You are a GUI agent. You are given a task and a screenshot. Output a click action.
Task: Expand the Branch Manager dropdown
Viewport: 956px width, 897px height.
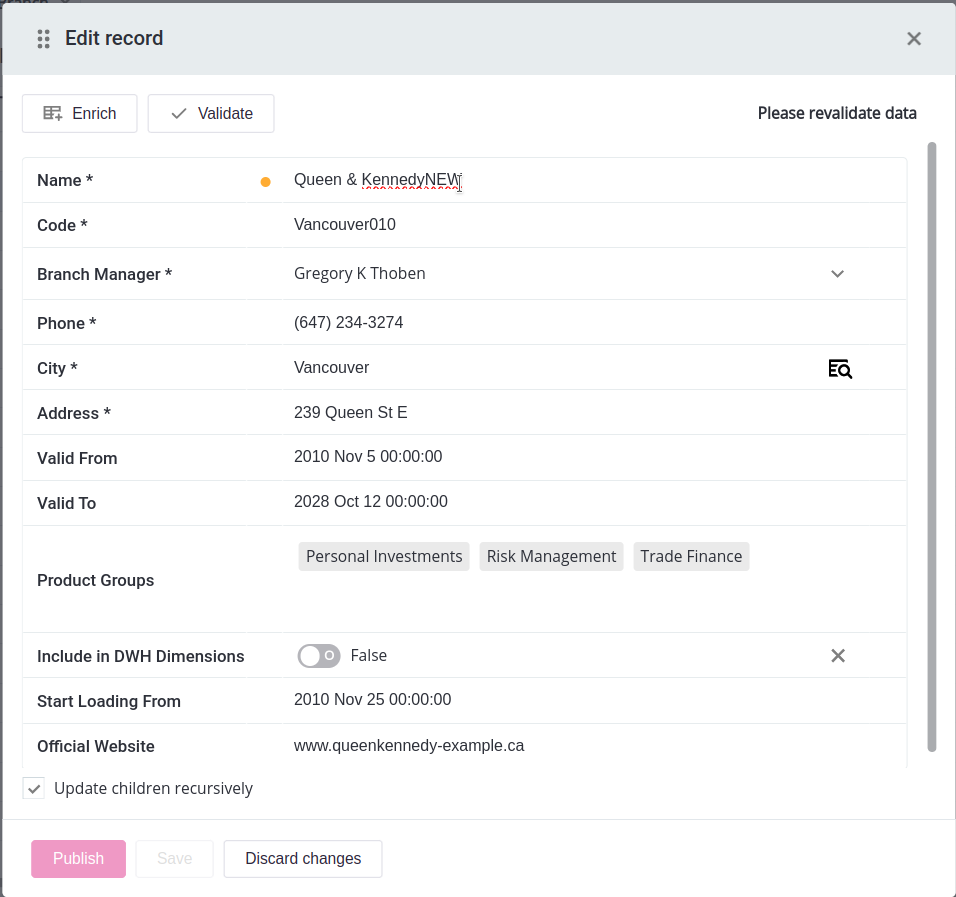837,274
